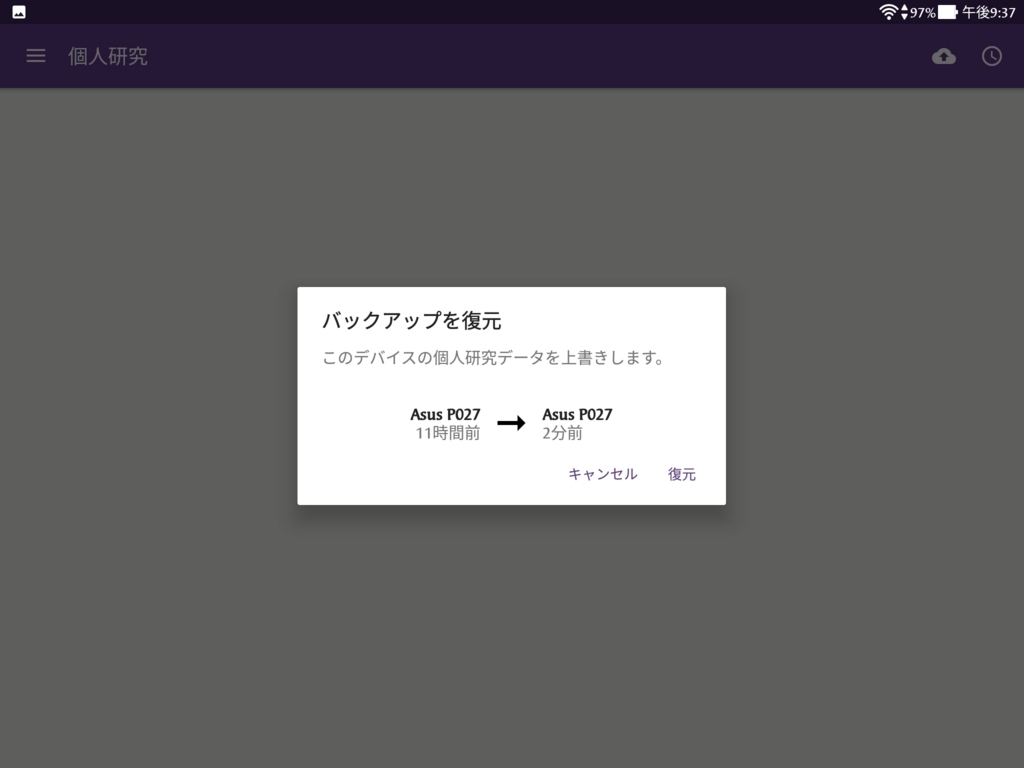
Task: Tap the 個人研究 title
Action: coord(108,56)
